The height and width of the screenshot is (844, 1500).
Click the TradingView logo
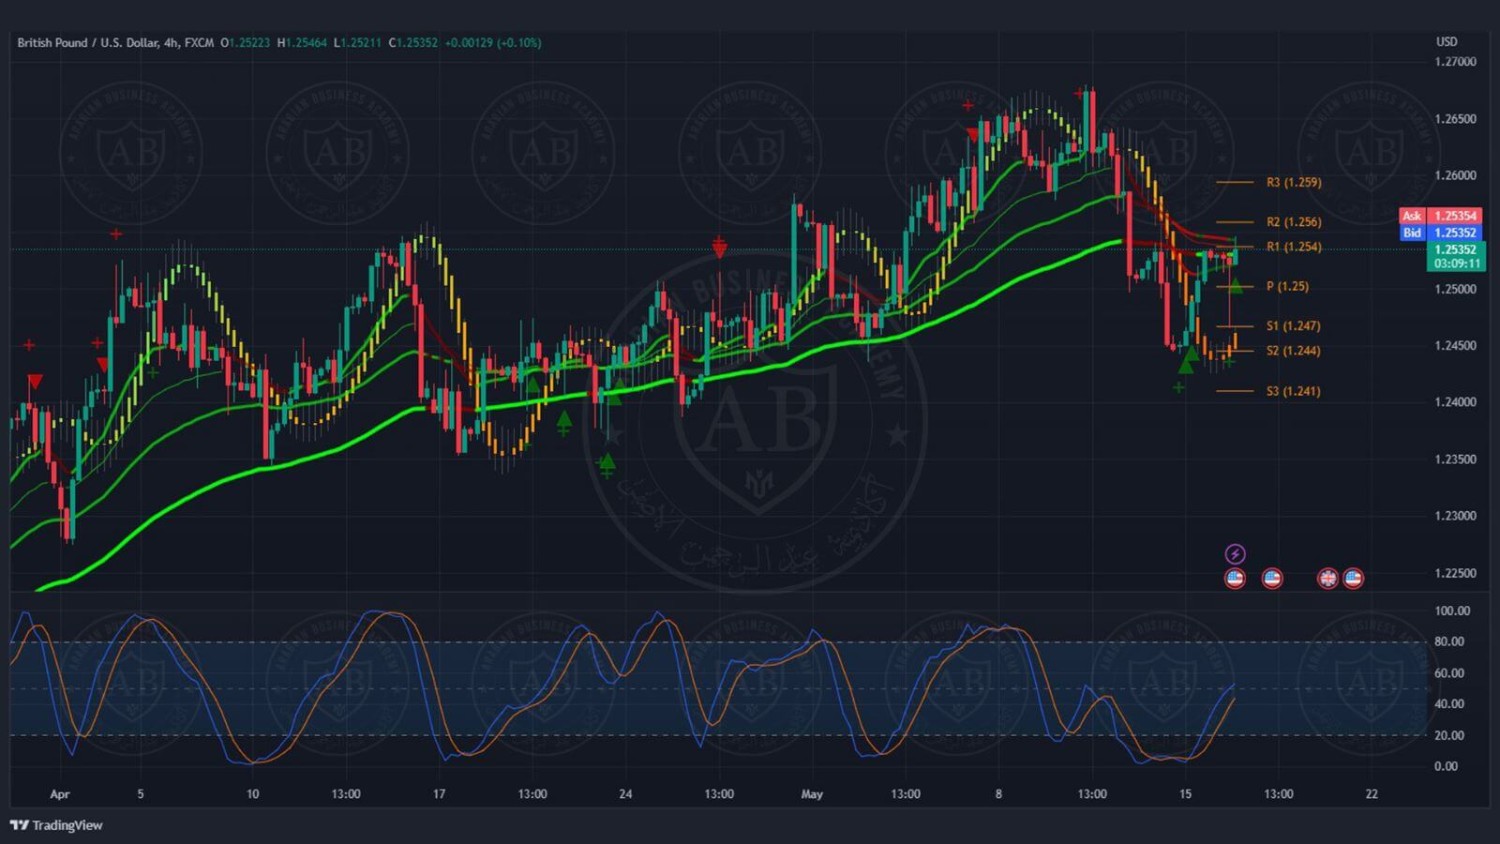(x=56, y=825)
